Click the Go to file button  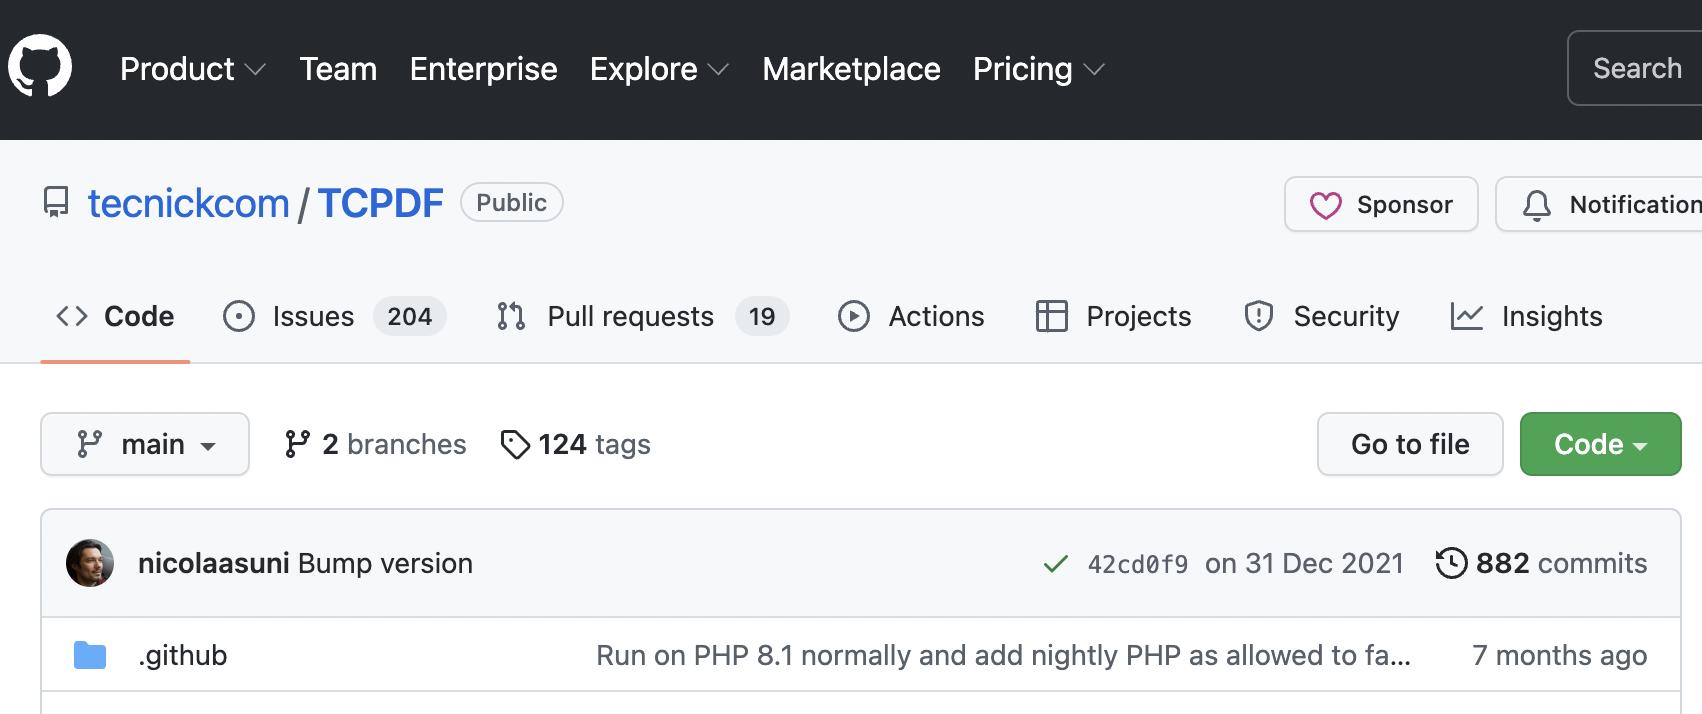[x=1410, y=444]
